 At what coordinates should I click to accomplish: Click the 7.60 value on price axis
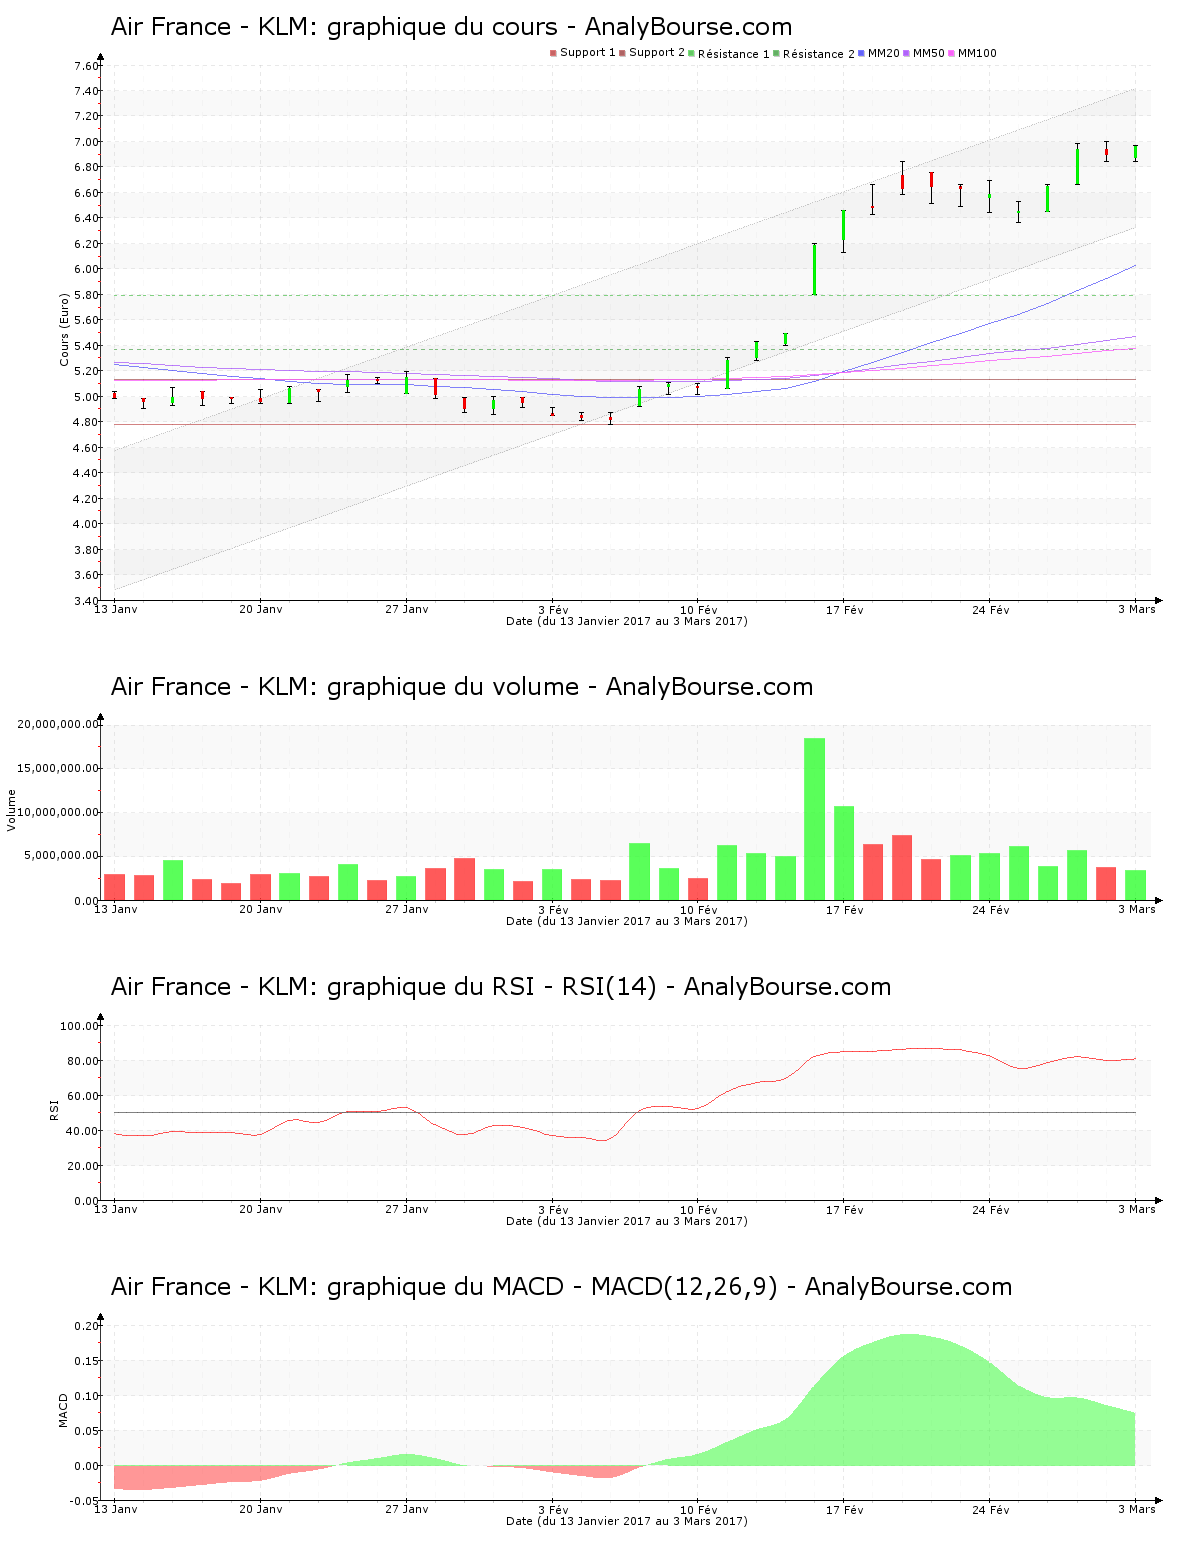point(86,66)
